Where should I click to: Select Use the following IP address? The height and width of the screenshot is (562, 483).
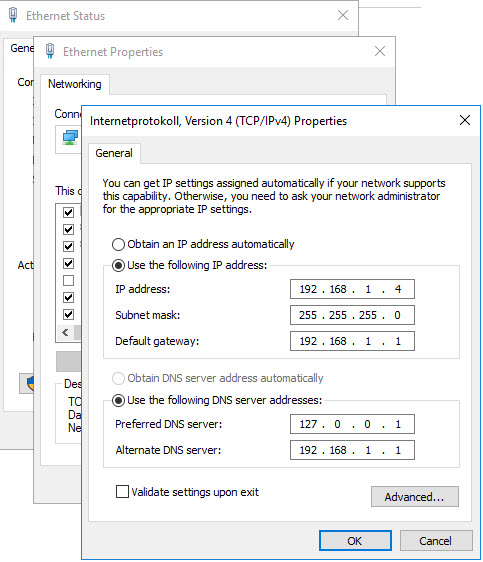(118, 266)
